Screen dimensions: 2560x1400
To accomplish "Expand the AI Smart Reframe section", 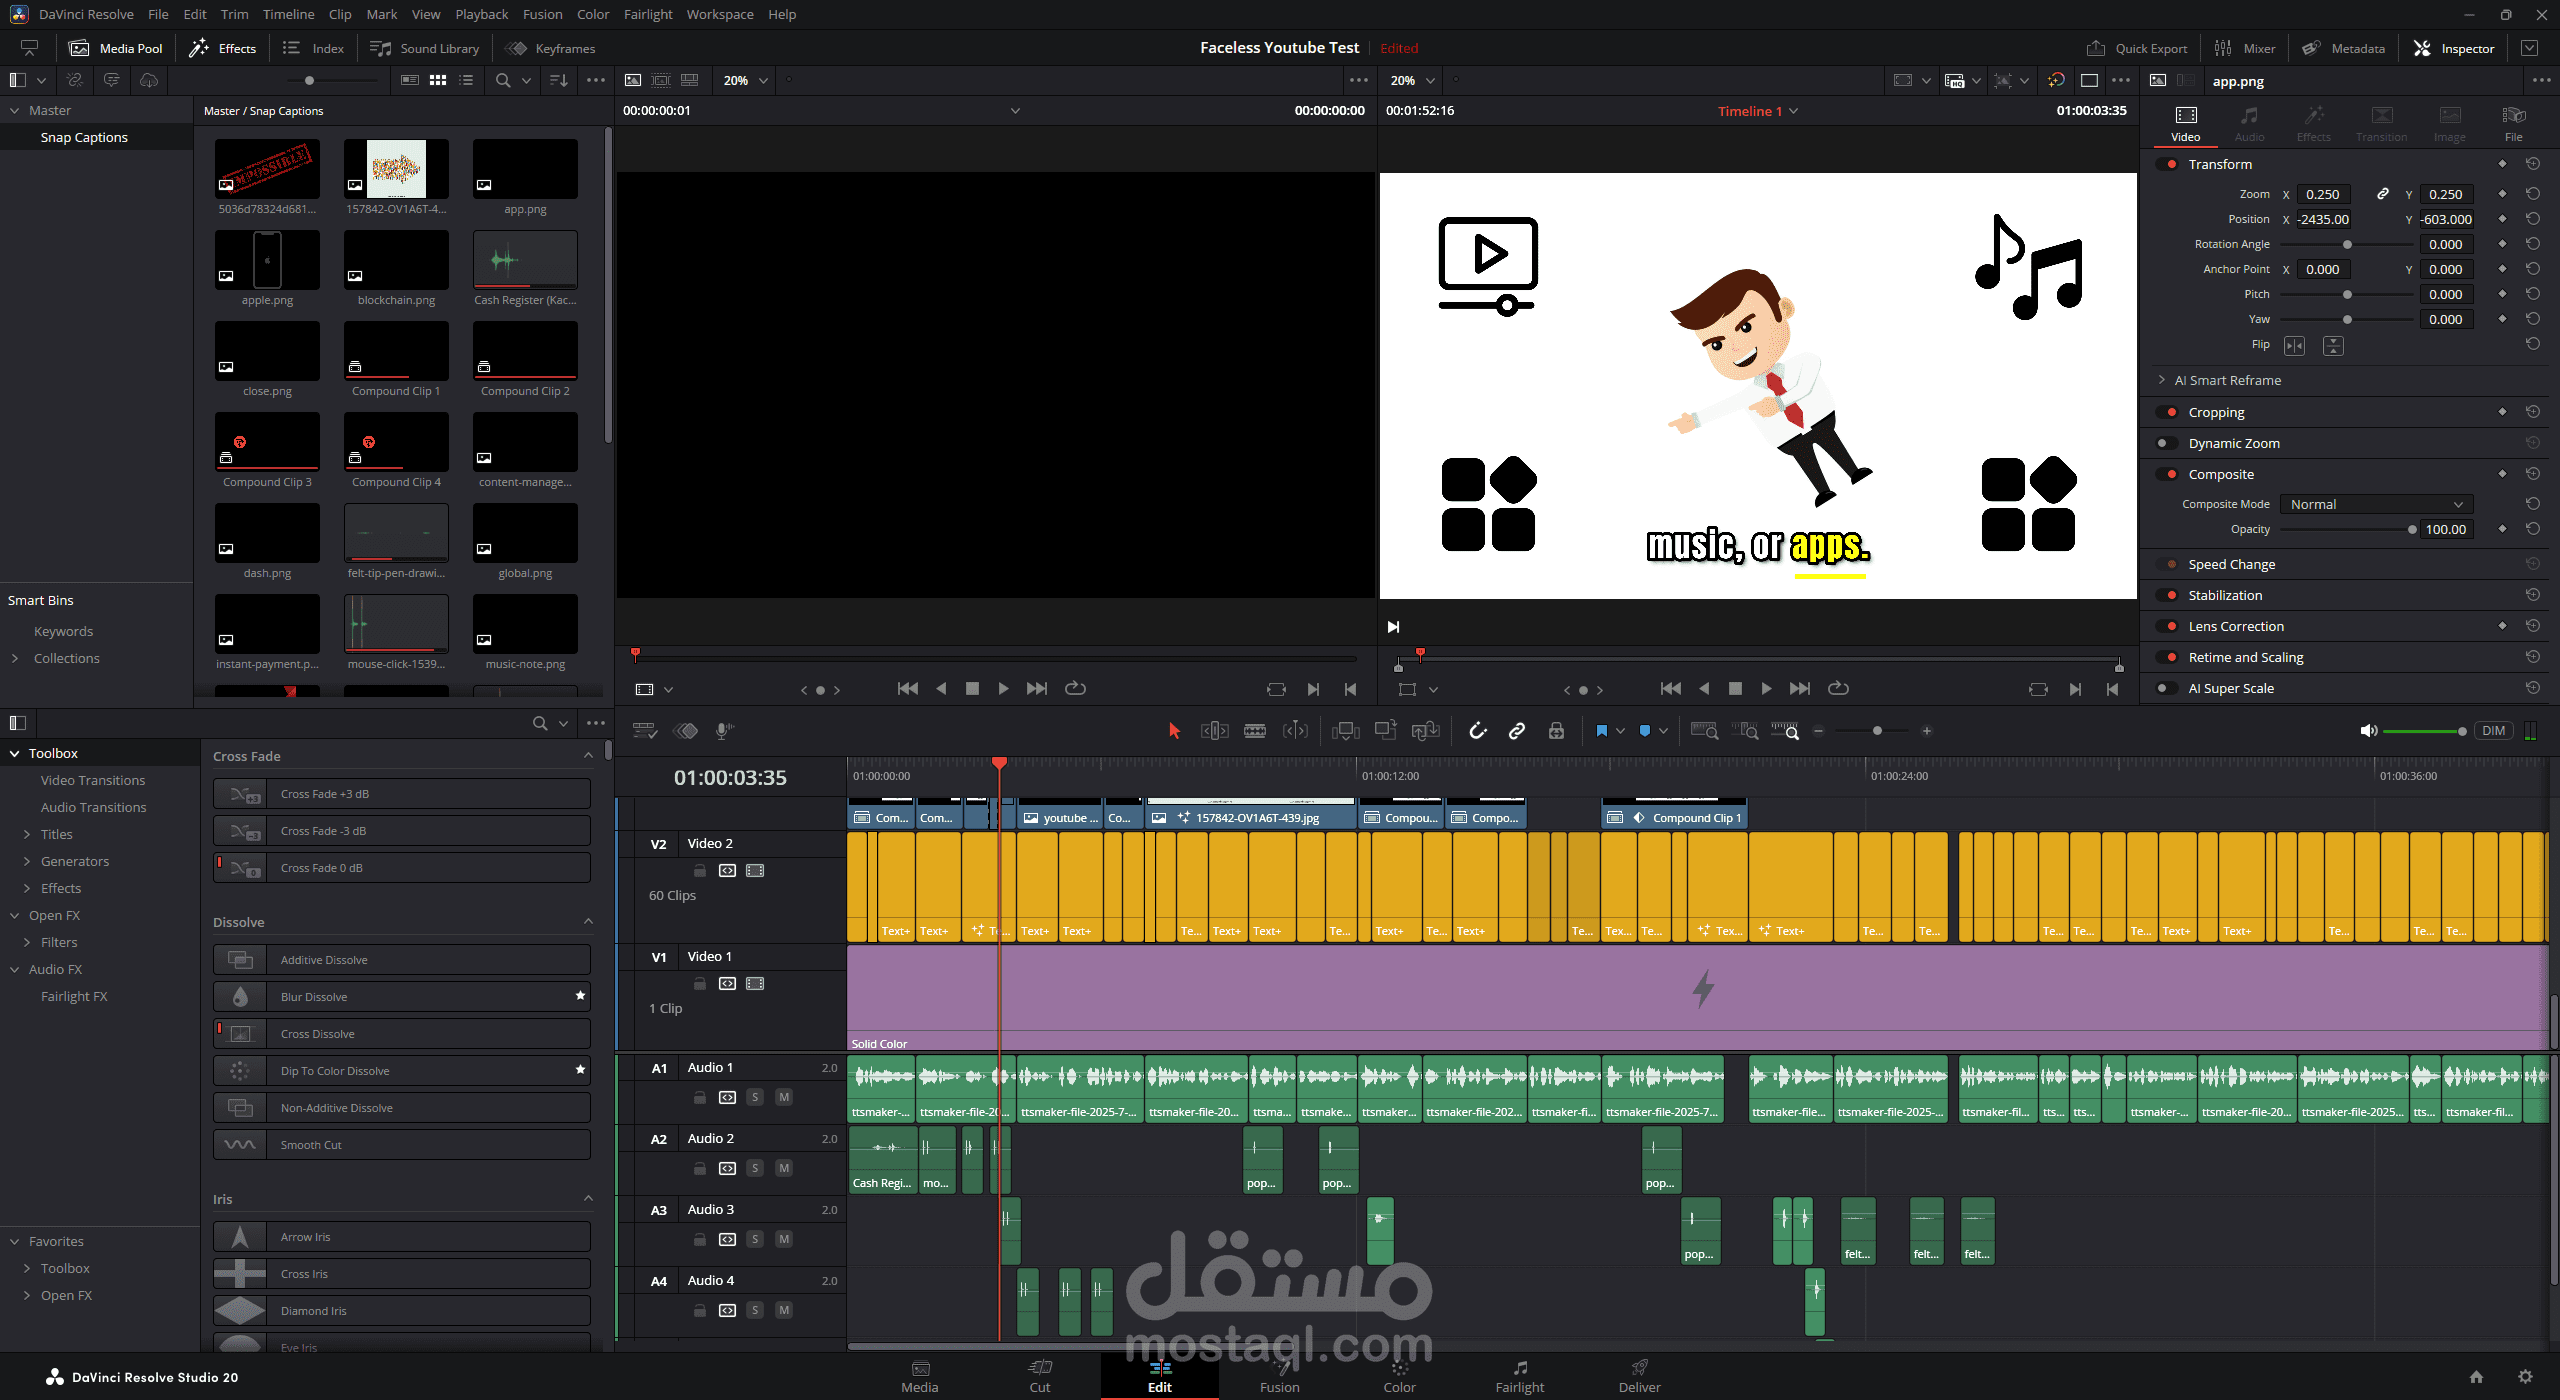I will coord(2162,380).
